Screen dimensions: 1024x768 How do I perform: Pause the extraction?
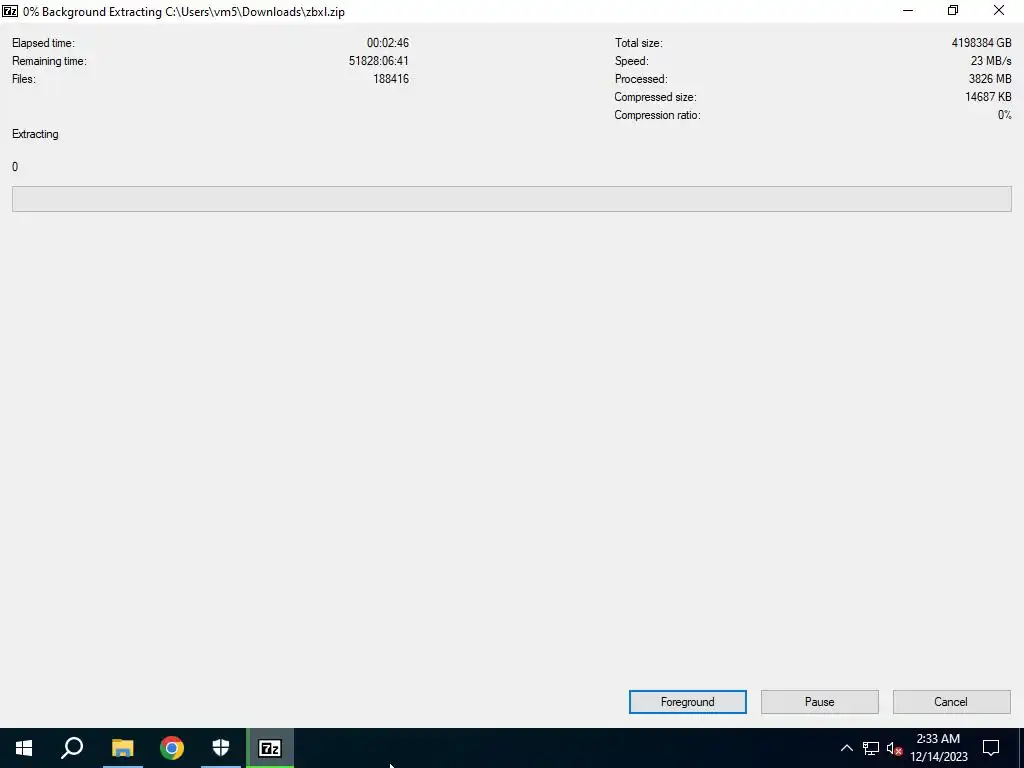(x=819, y=701)
